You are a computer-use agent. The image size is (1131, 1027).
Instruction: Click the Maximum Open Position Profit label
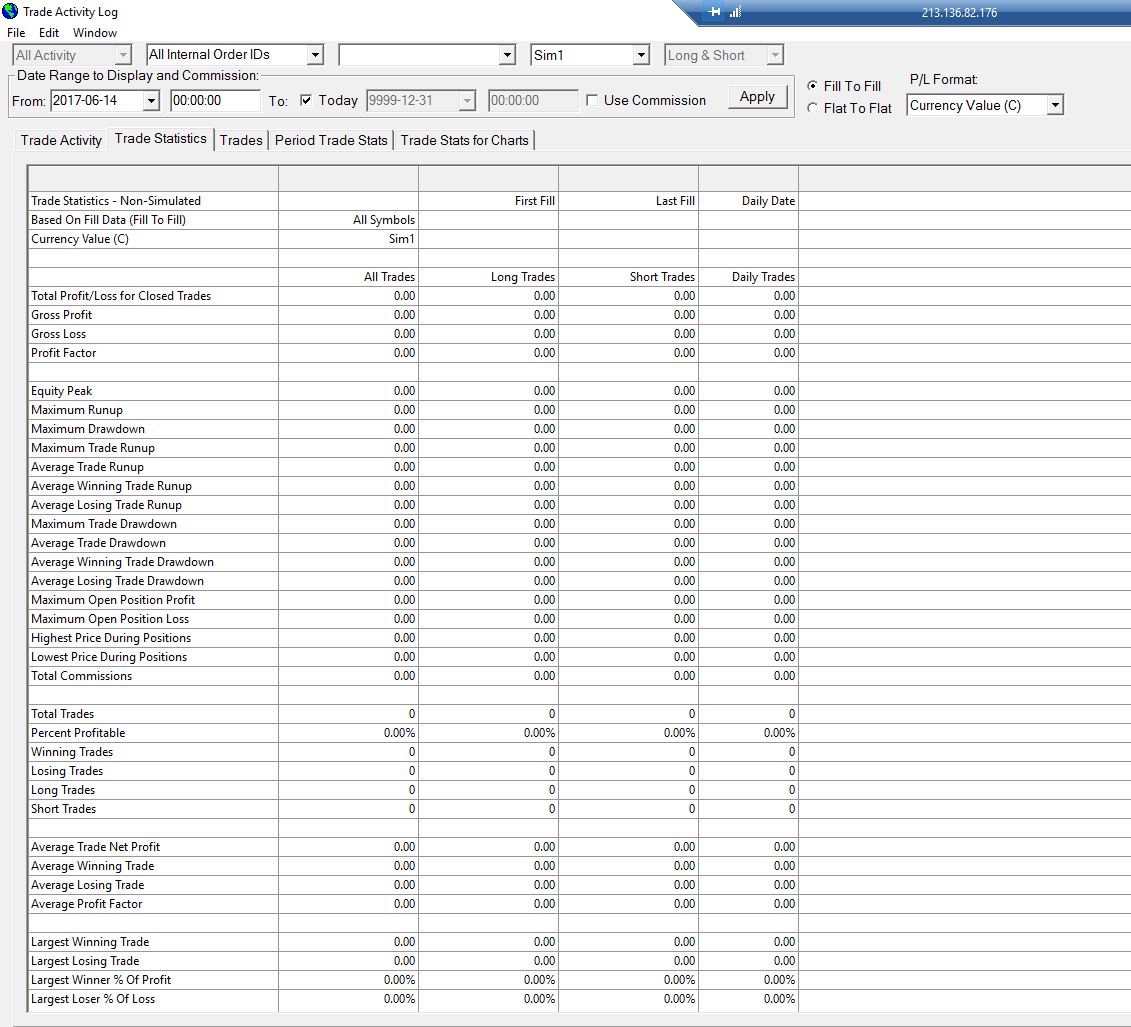pyautogui.click(x=113, y=600)
